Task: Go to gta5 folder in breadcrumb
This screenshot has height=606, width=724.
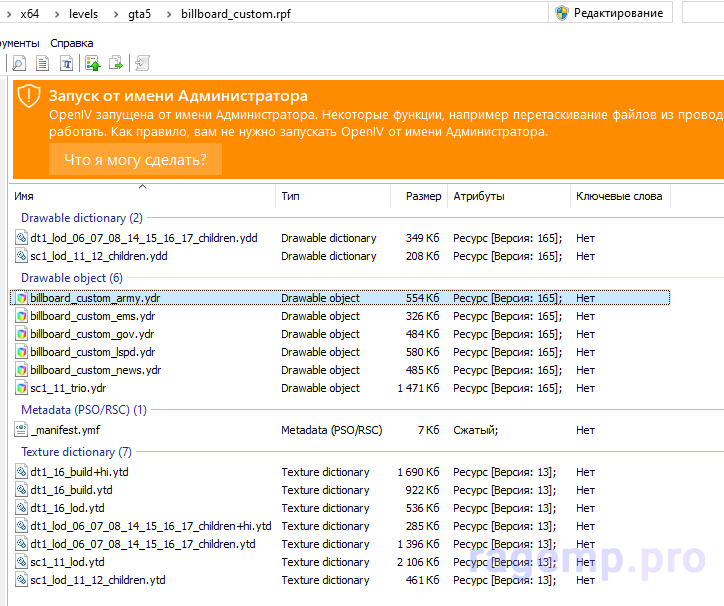Action: (141, 13)
